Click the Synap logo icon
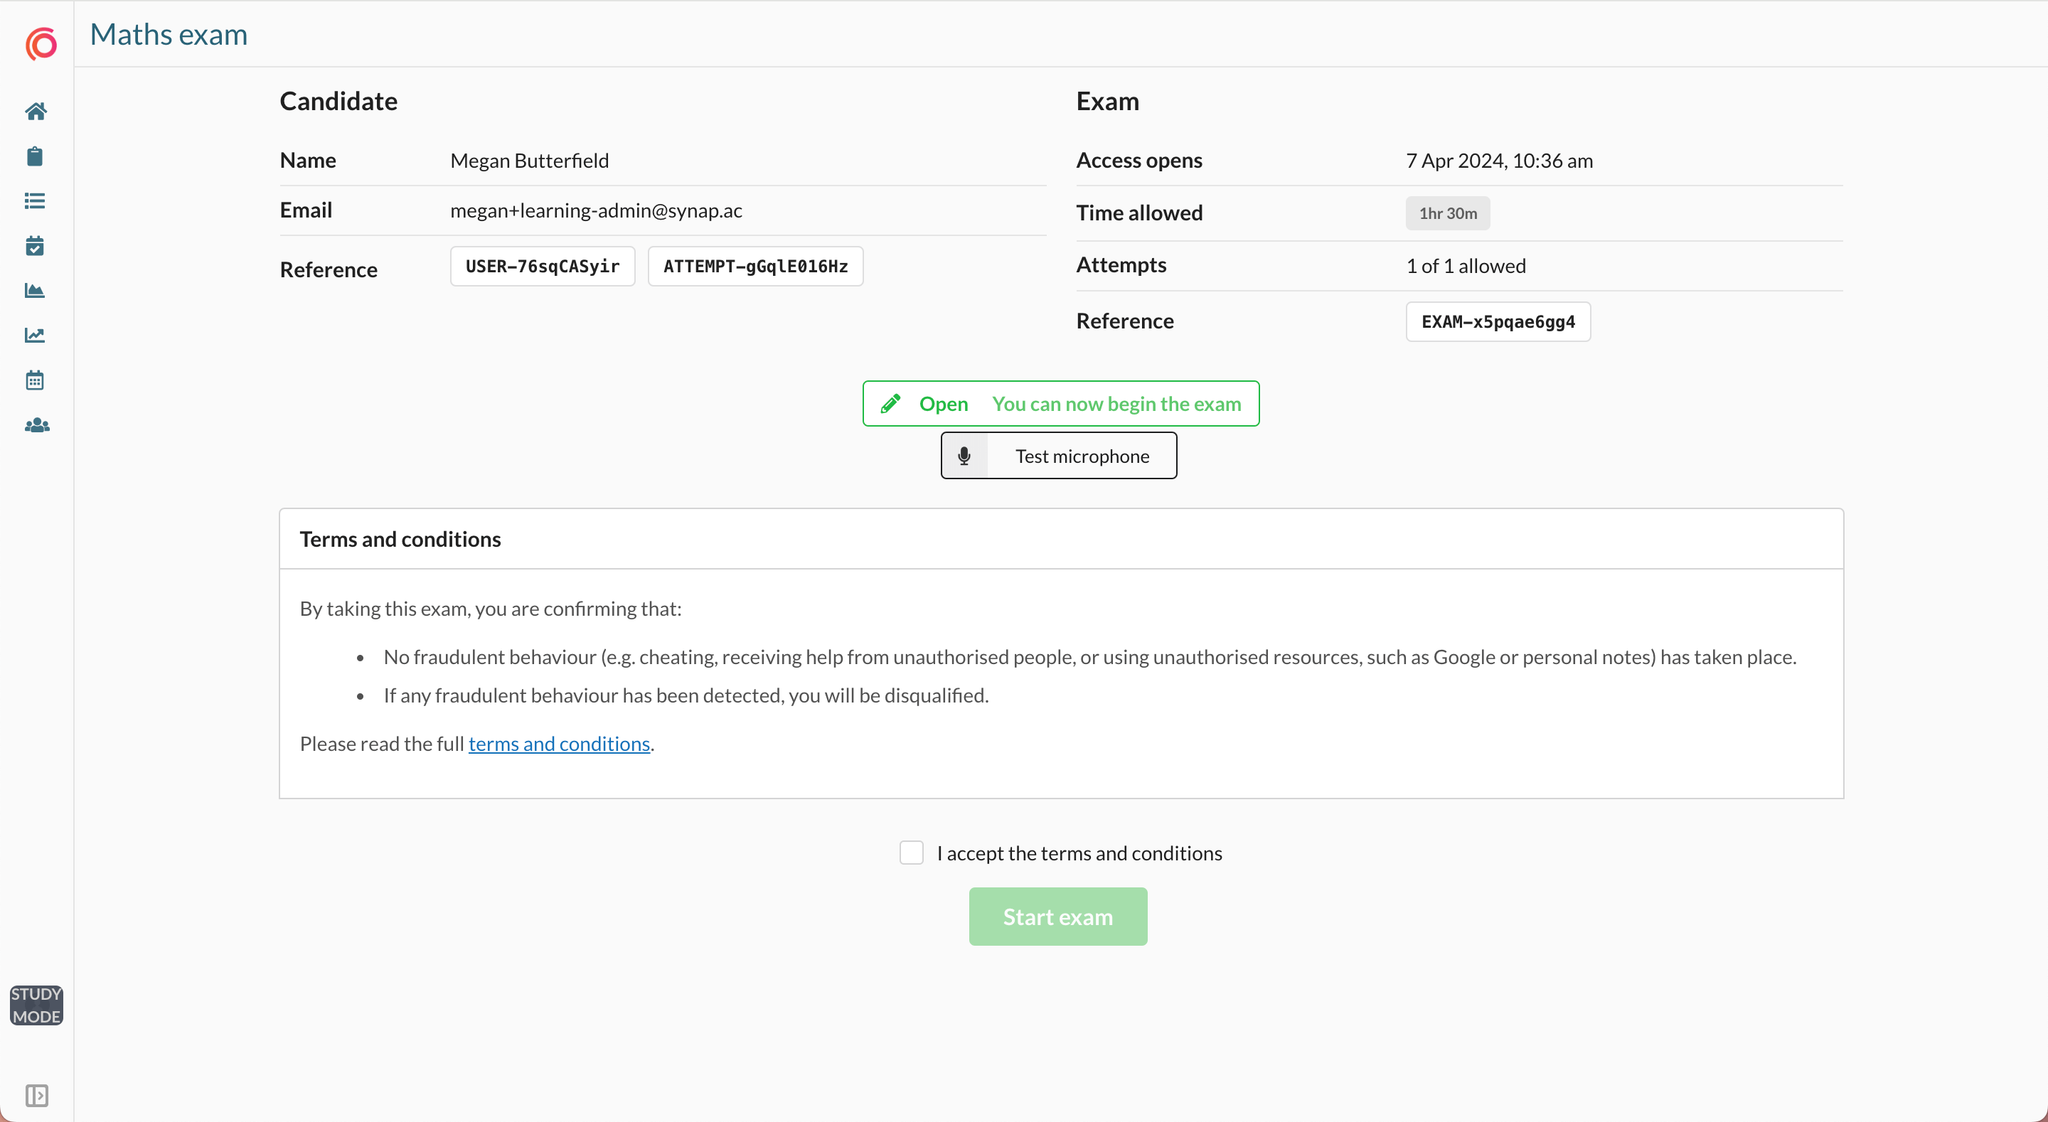The image size is (2048, 1122). tap(40, 44)
